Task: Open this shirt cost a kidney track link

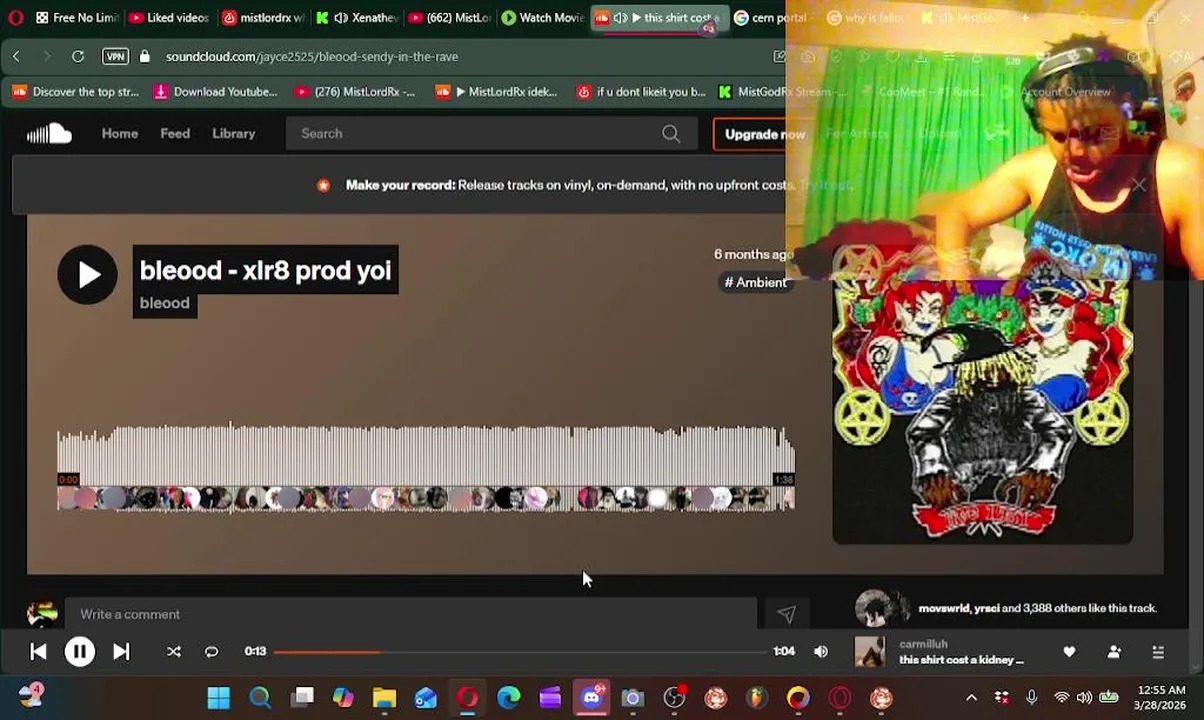Action: point(961,660)
